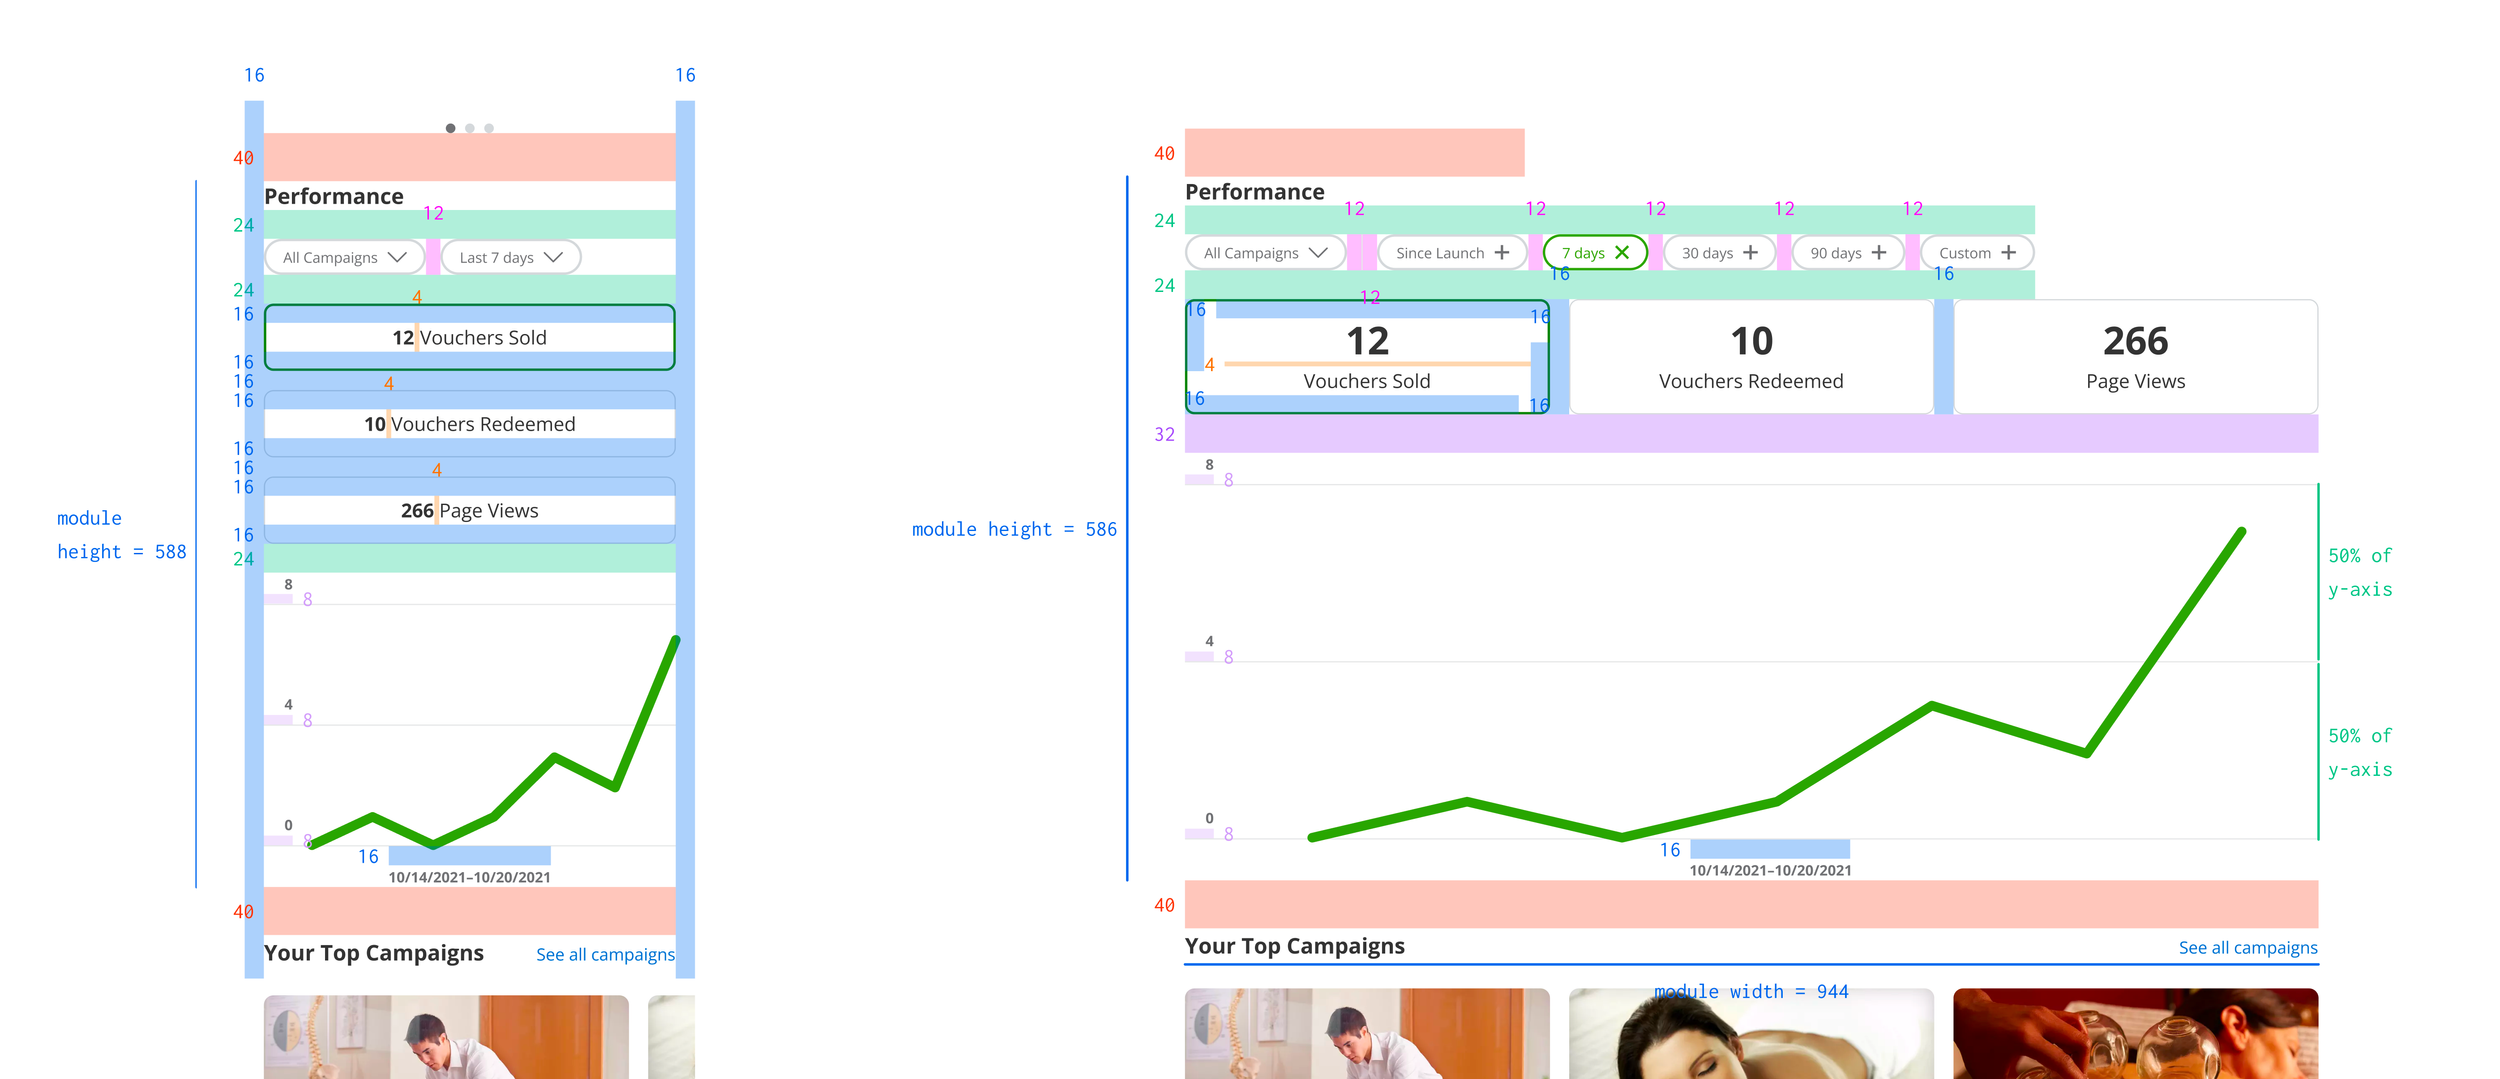Click the Performance heading in mobile mockup

coord(334,197)
